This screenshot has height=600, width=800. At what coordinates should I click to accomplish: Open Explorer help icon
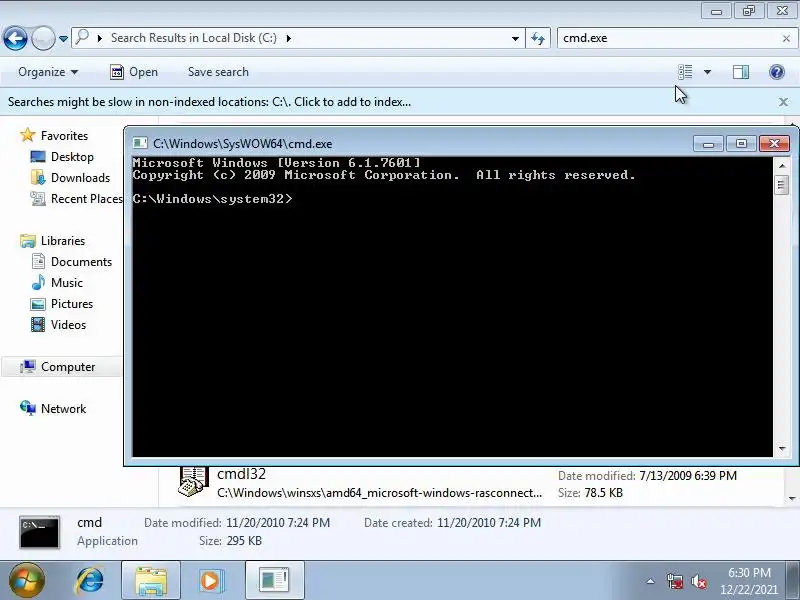pos(777,72)
